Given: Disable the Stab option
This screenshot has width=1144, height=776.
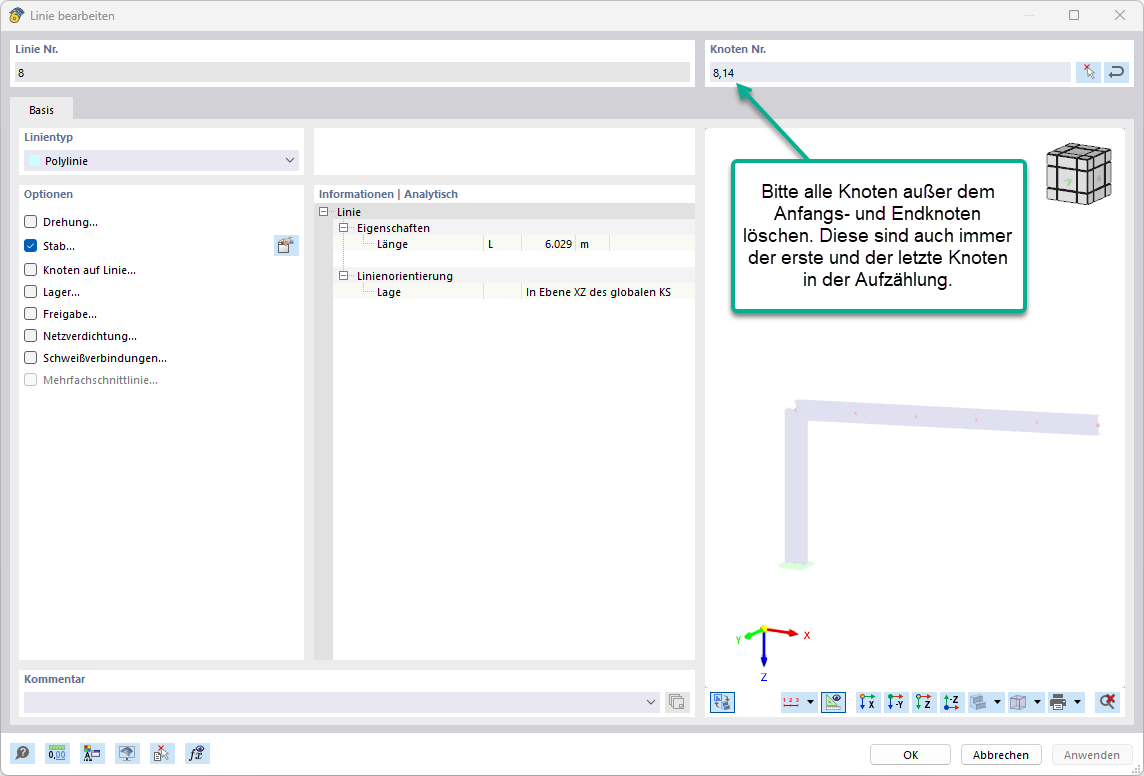Looking at the screenshot, I should pyautogui.click(x=30, y=245).
